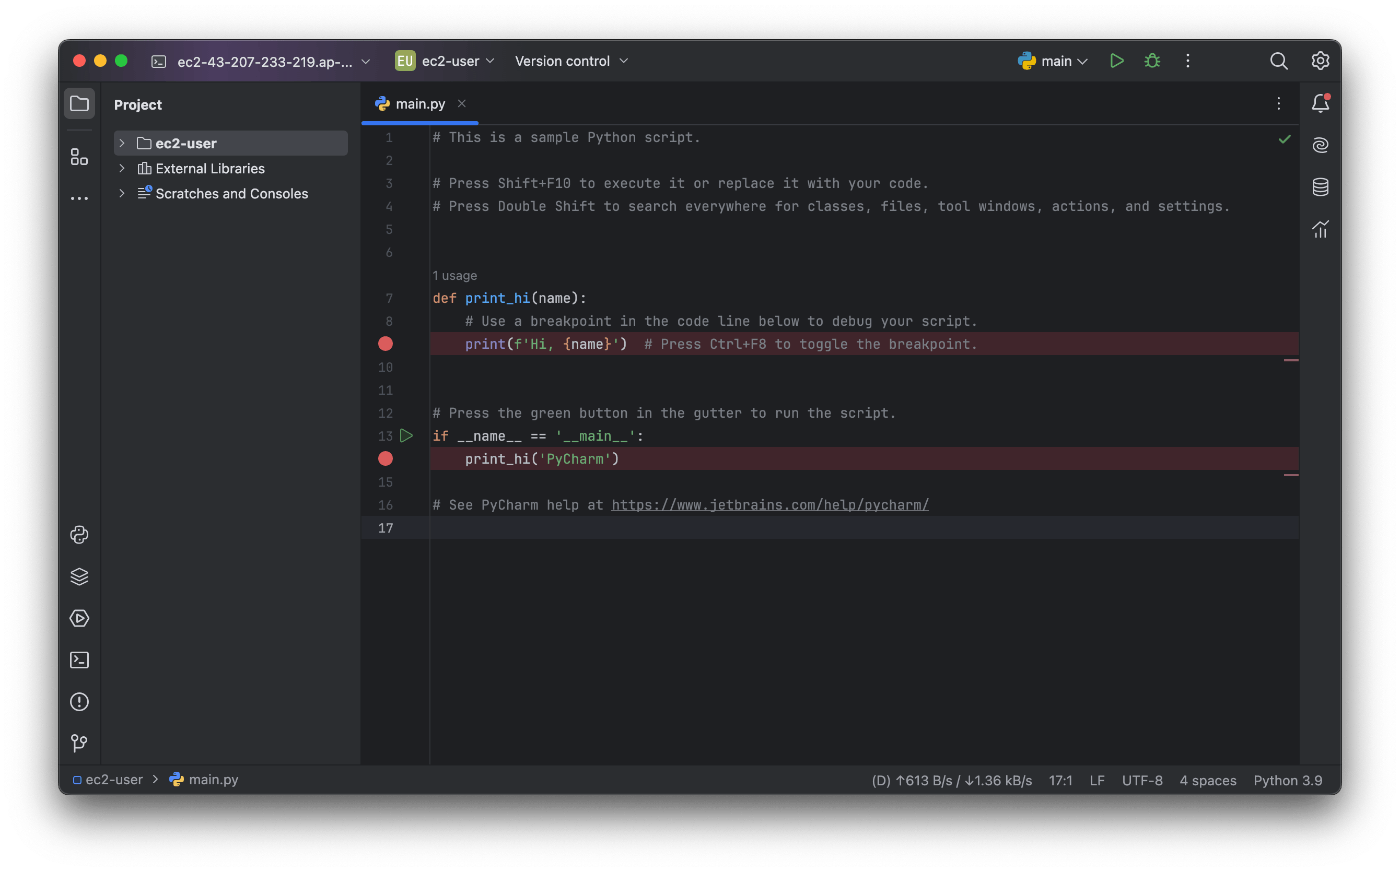Open the jetbrains.com PyCharm help link
Viewport: 1400px width, 872px height.
click(x=770, y=505)
